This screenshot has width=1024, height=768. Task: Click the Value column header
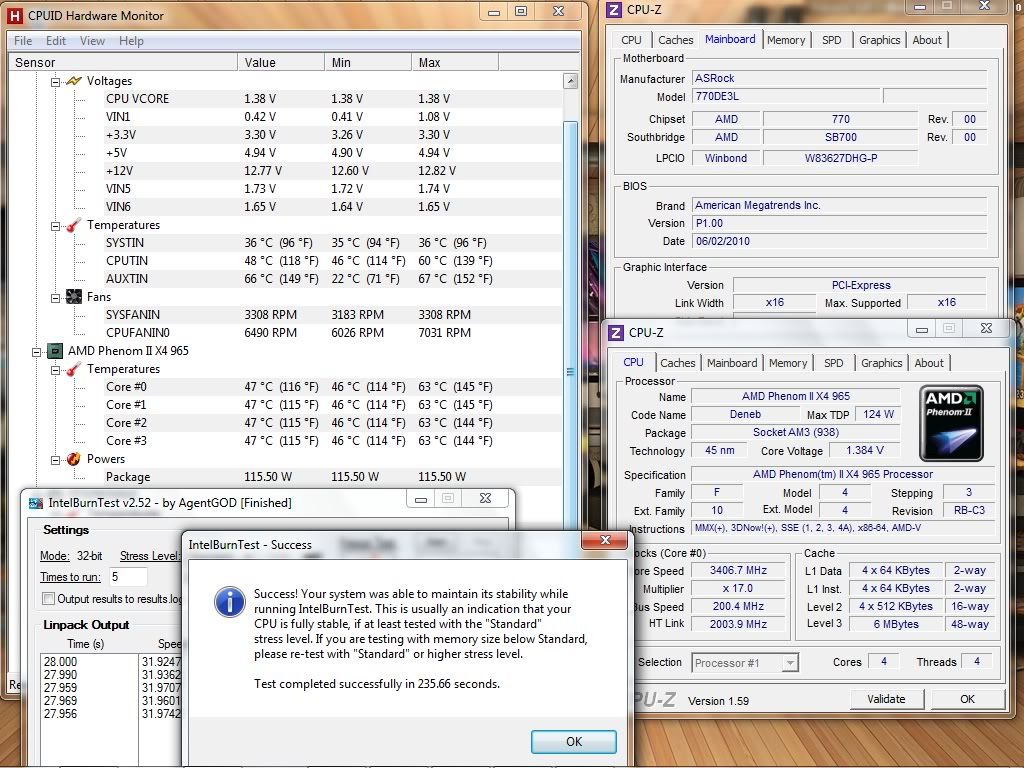281,63
